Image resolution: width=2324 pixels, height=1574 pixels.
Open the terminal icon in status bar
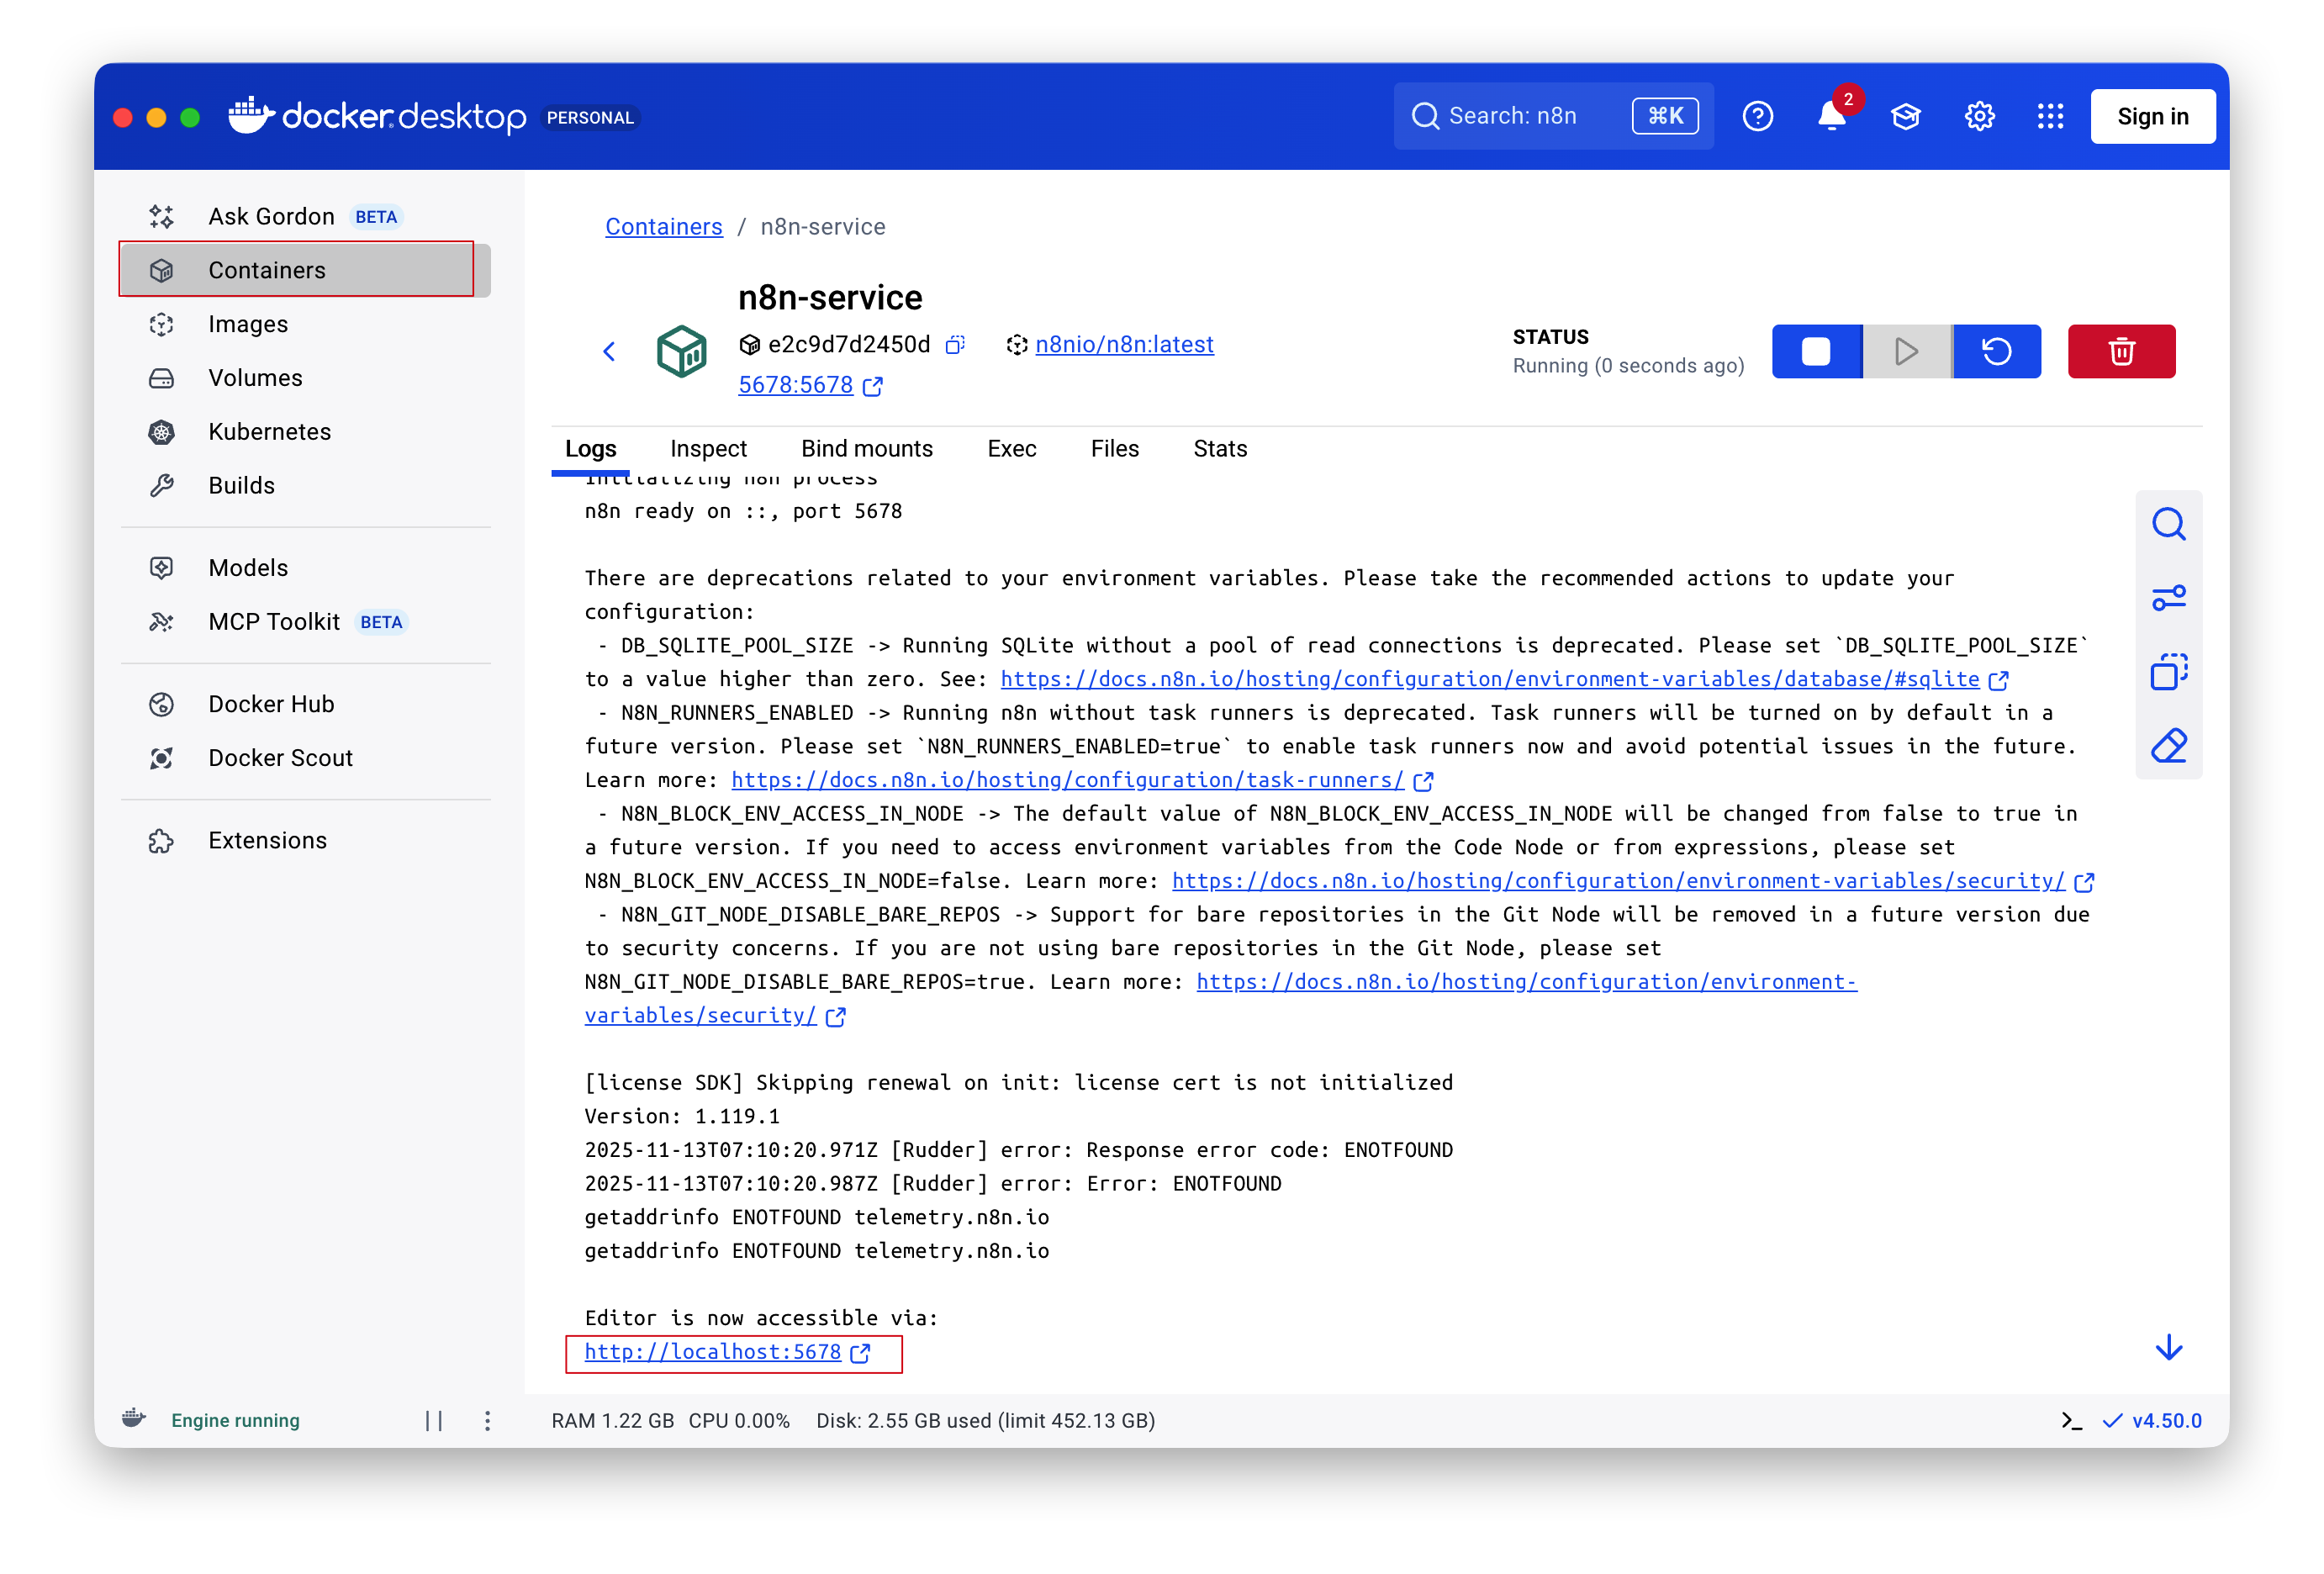(x=2071, y=1421)
